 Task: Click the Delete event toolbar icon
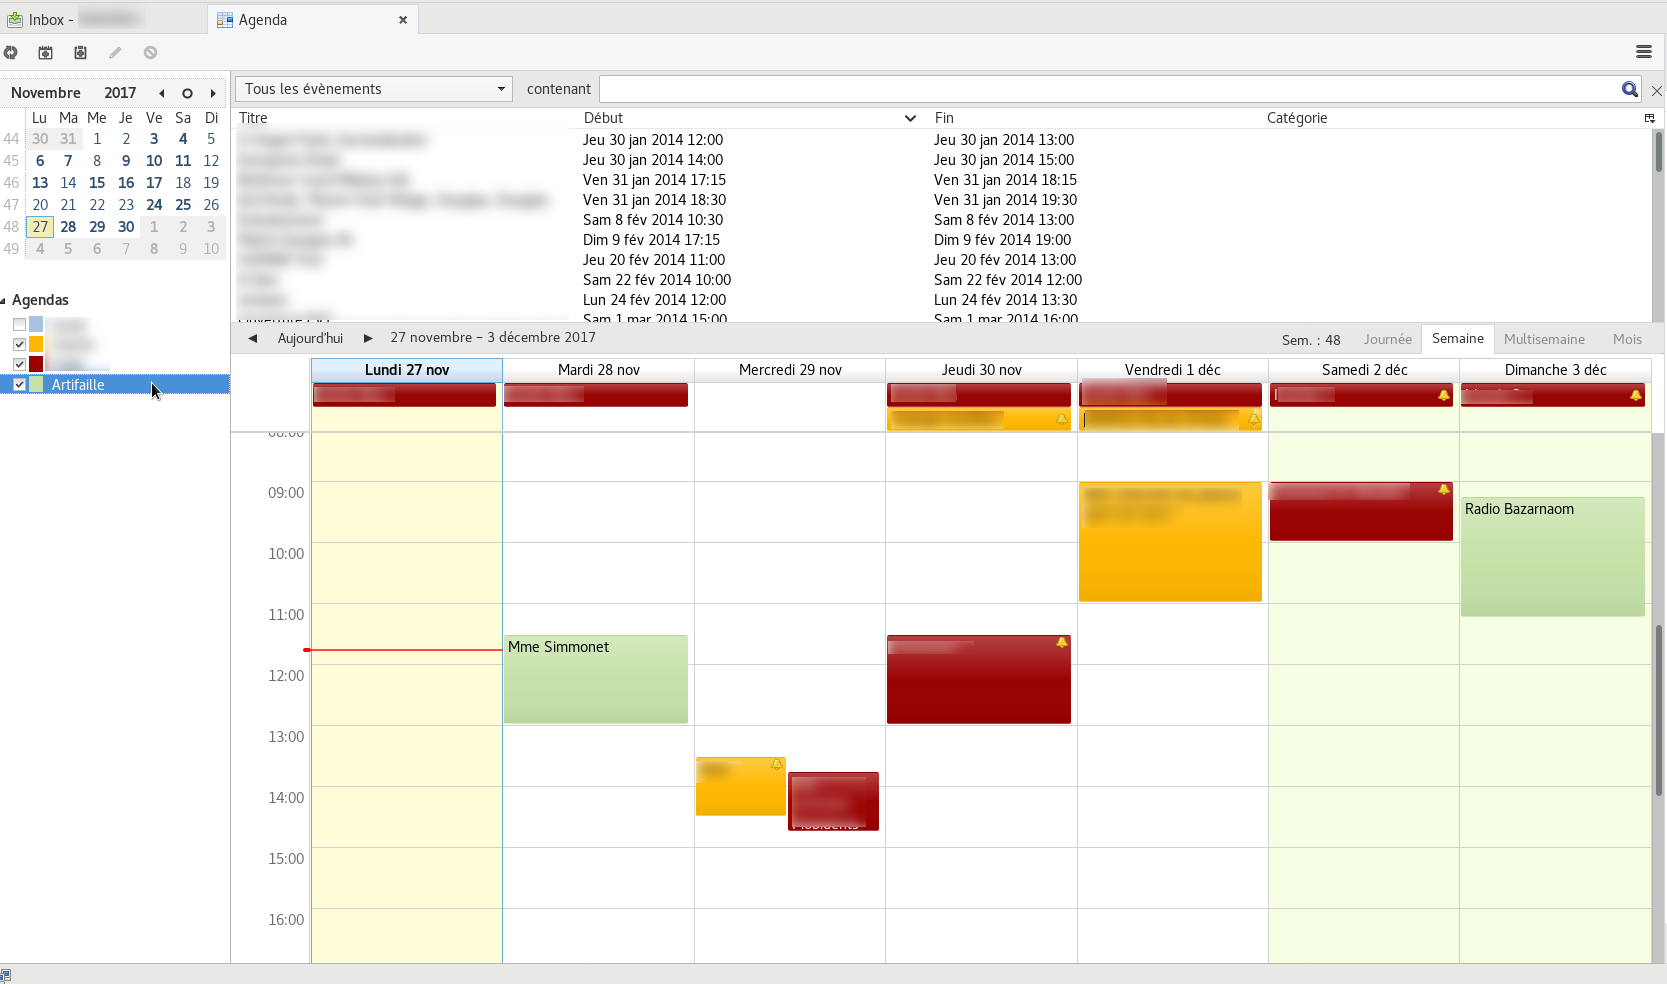coord(150,53)
